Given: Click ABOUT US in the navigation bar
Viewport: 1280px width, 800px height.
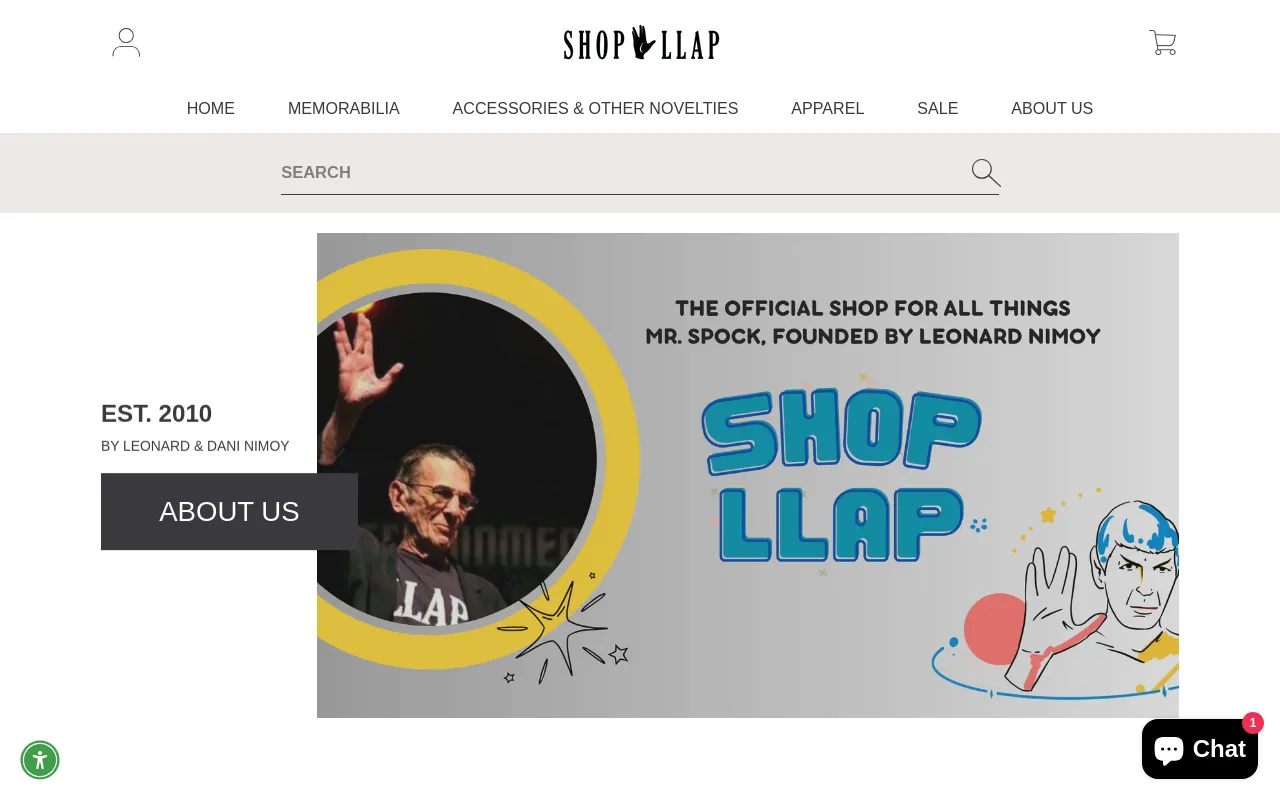Looking at the screenshot, I should 1052,108.
